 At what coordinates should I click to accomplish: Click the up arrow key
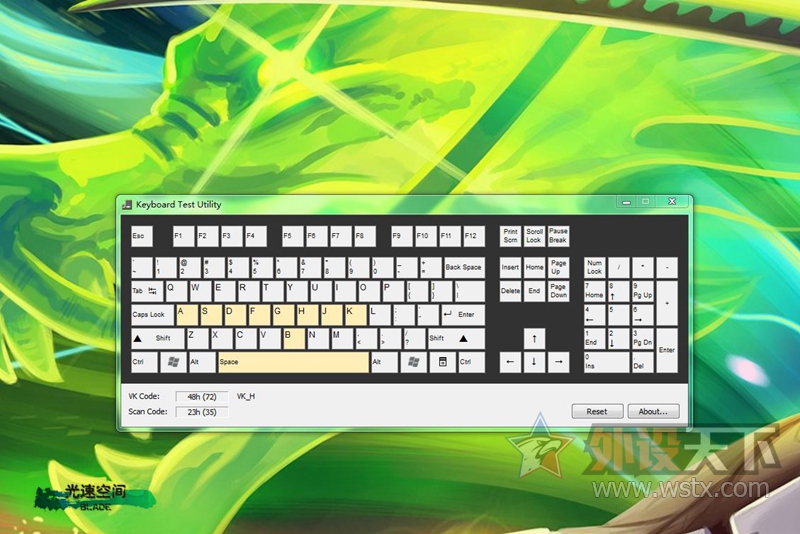pos(534,339)
